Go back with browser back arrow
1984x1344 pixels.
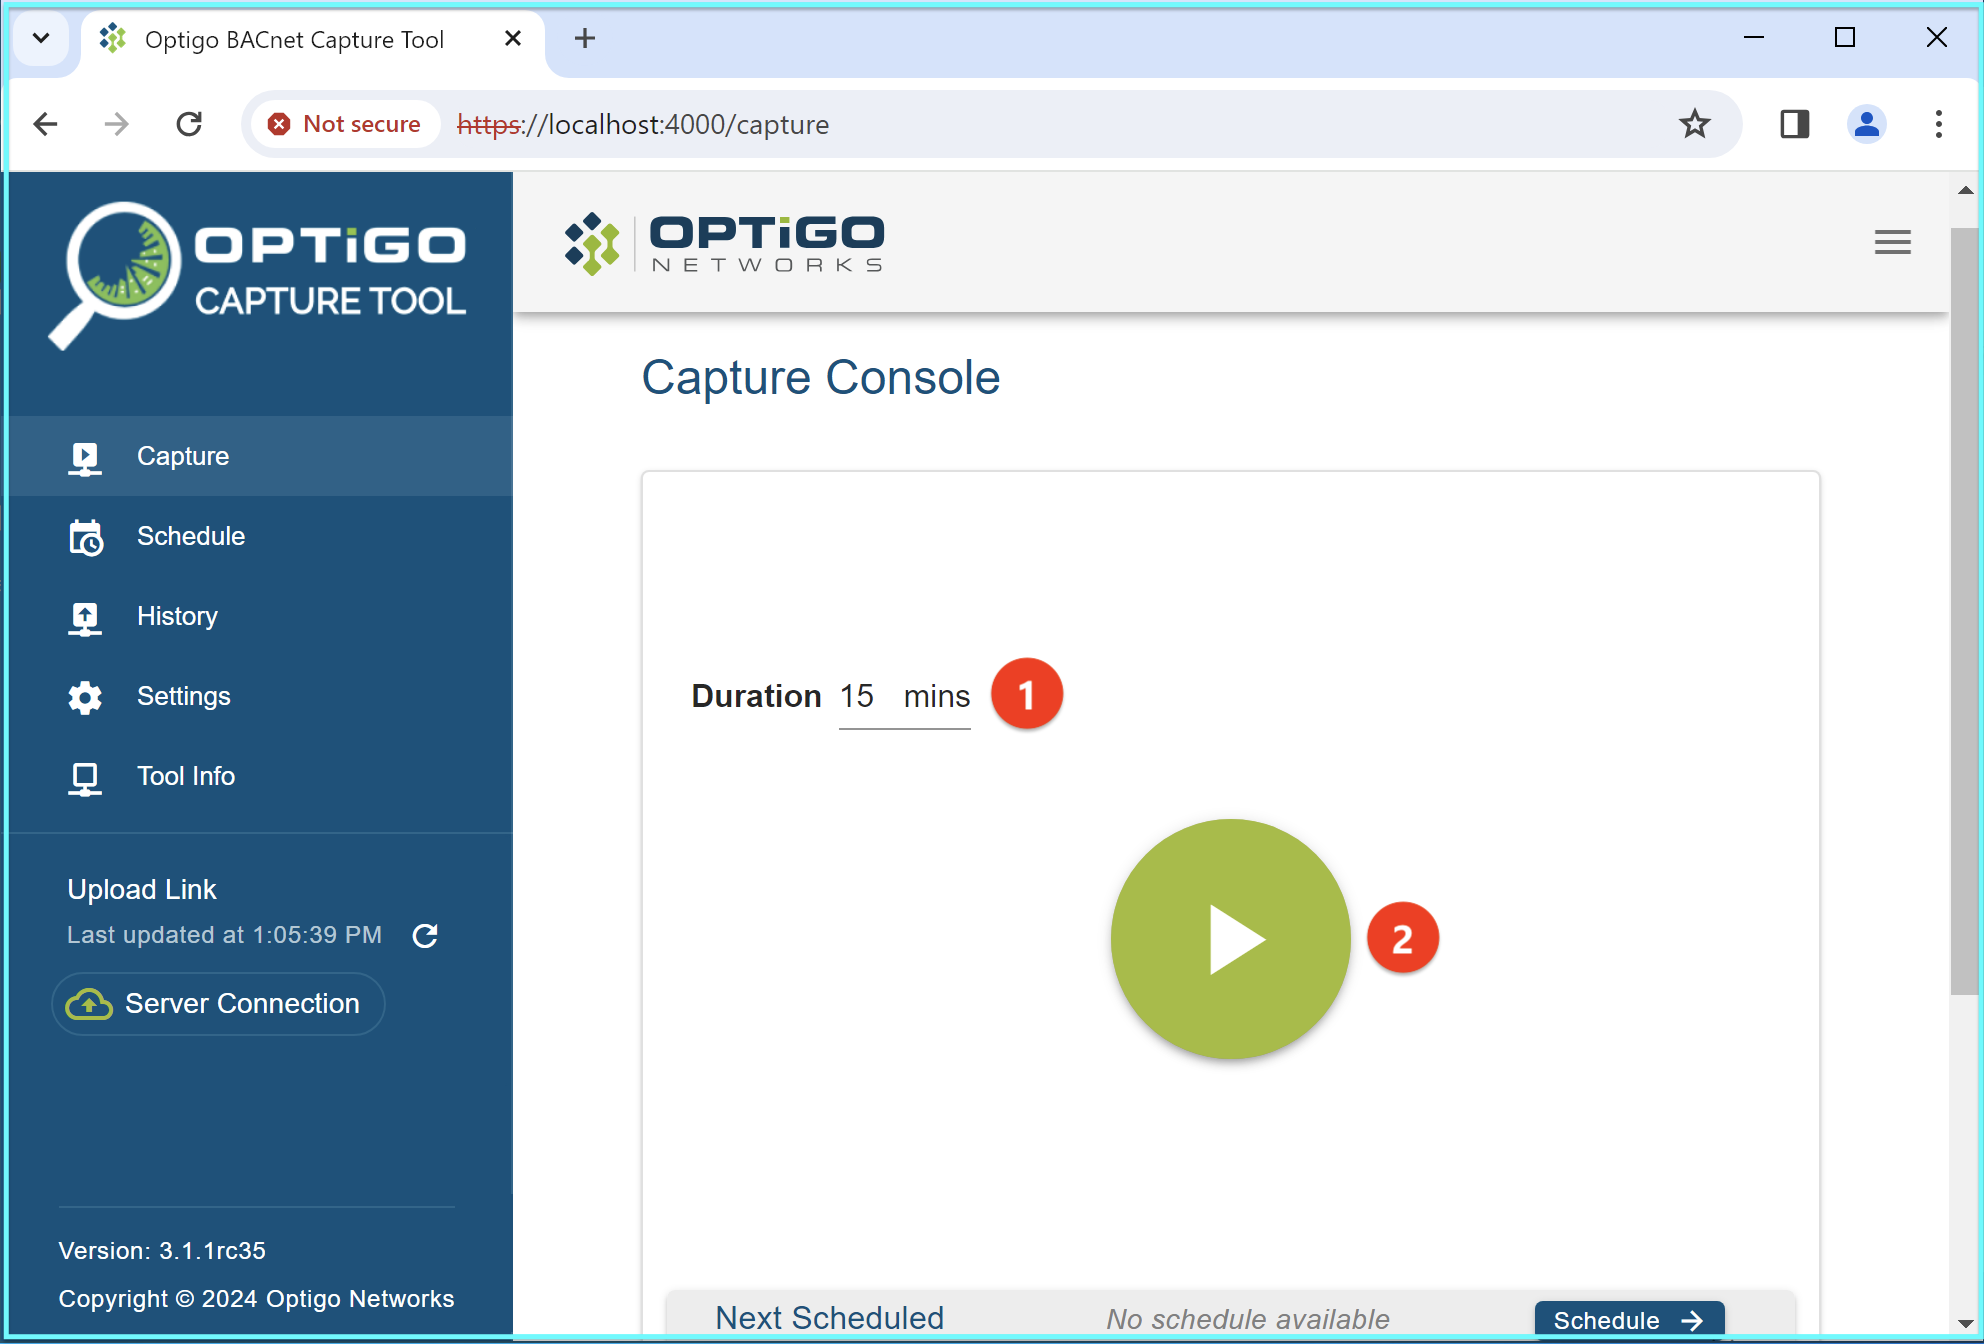pos(46,124)
